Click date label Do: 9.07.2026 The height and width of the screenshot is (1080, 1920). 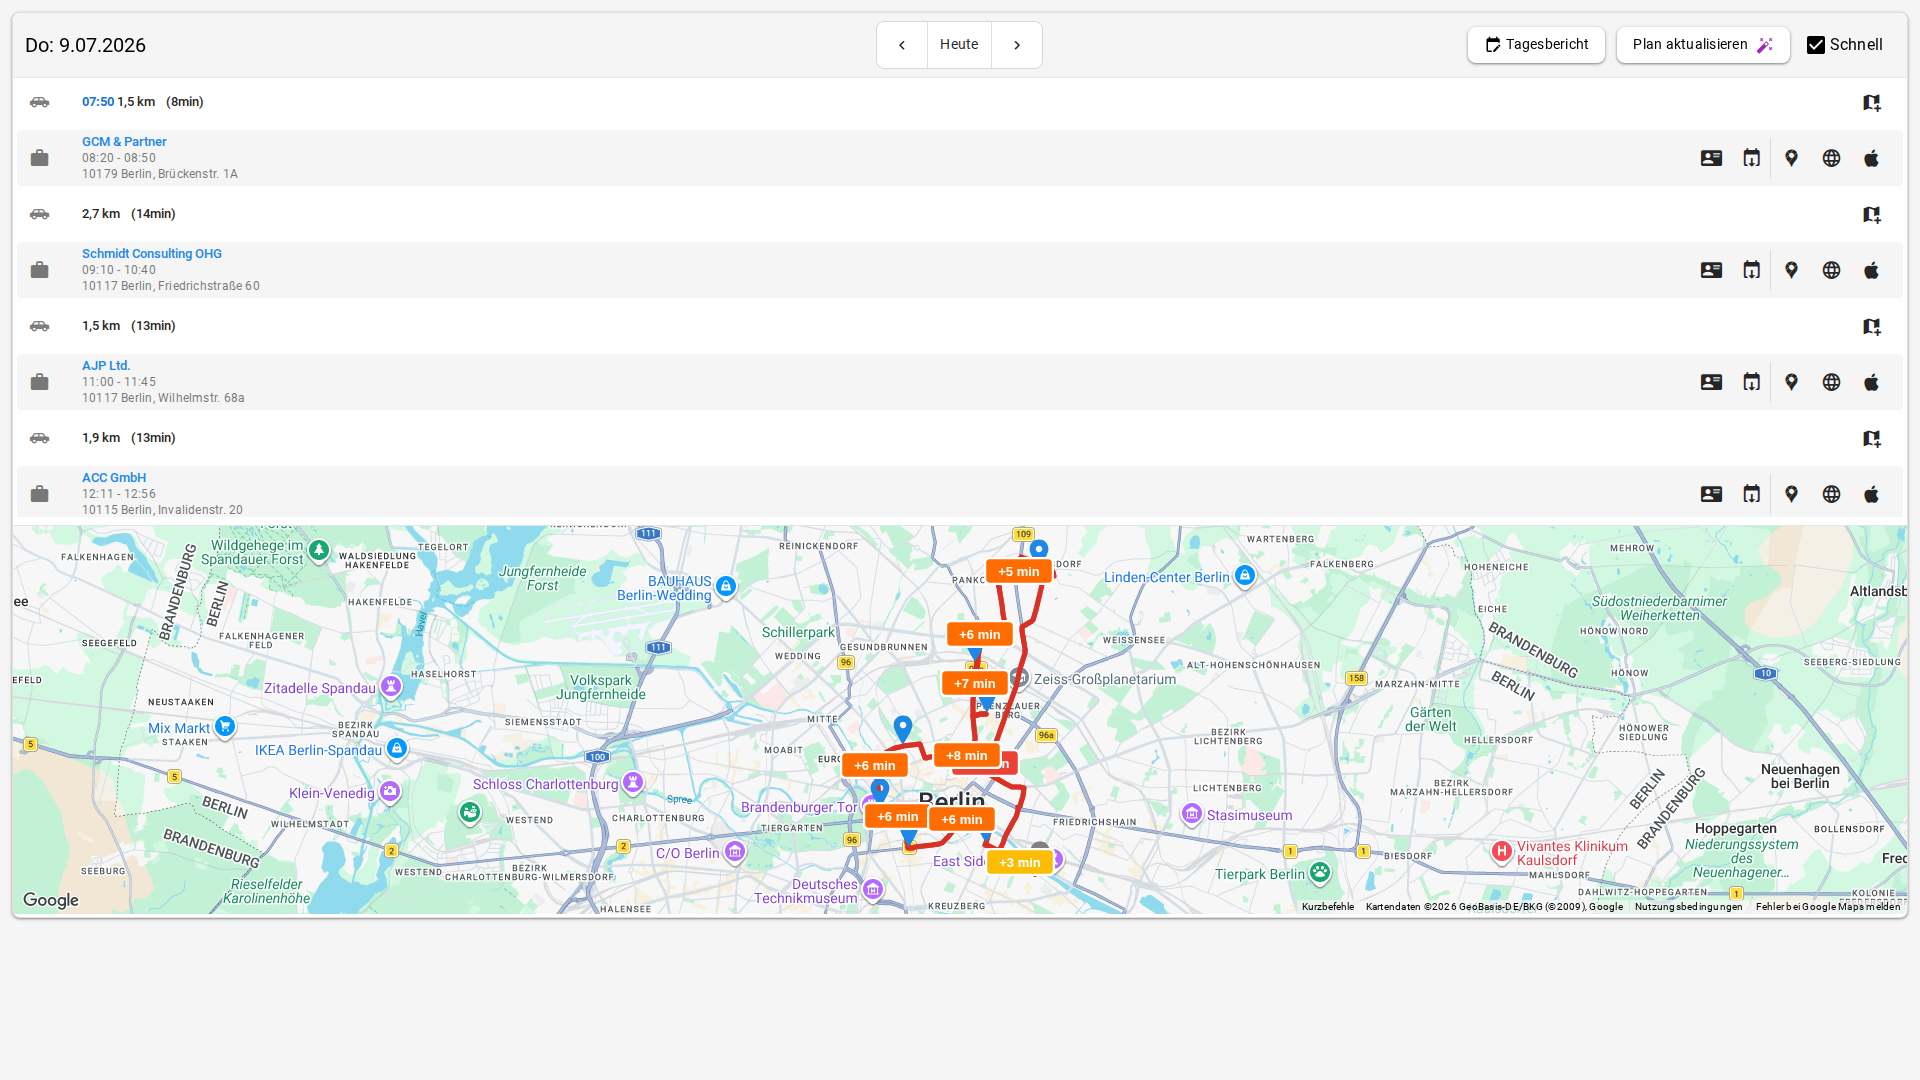point(85,45)
